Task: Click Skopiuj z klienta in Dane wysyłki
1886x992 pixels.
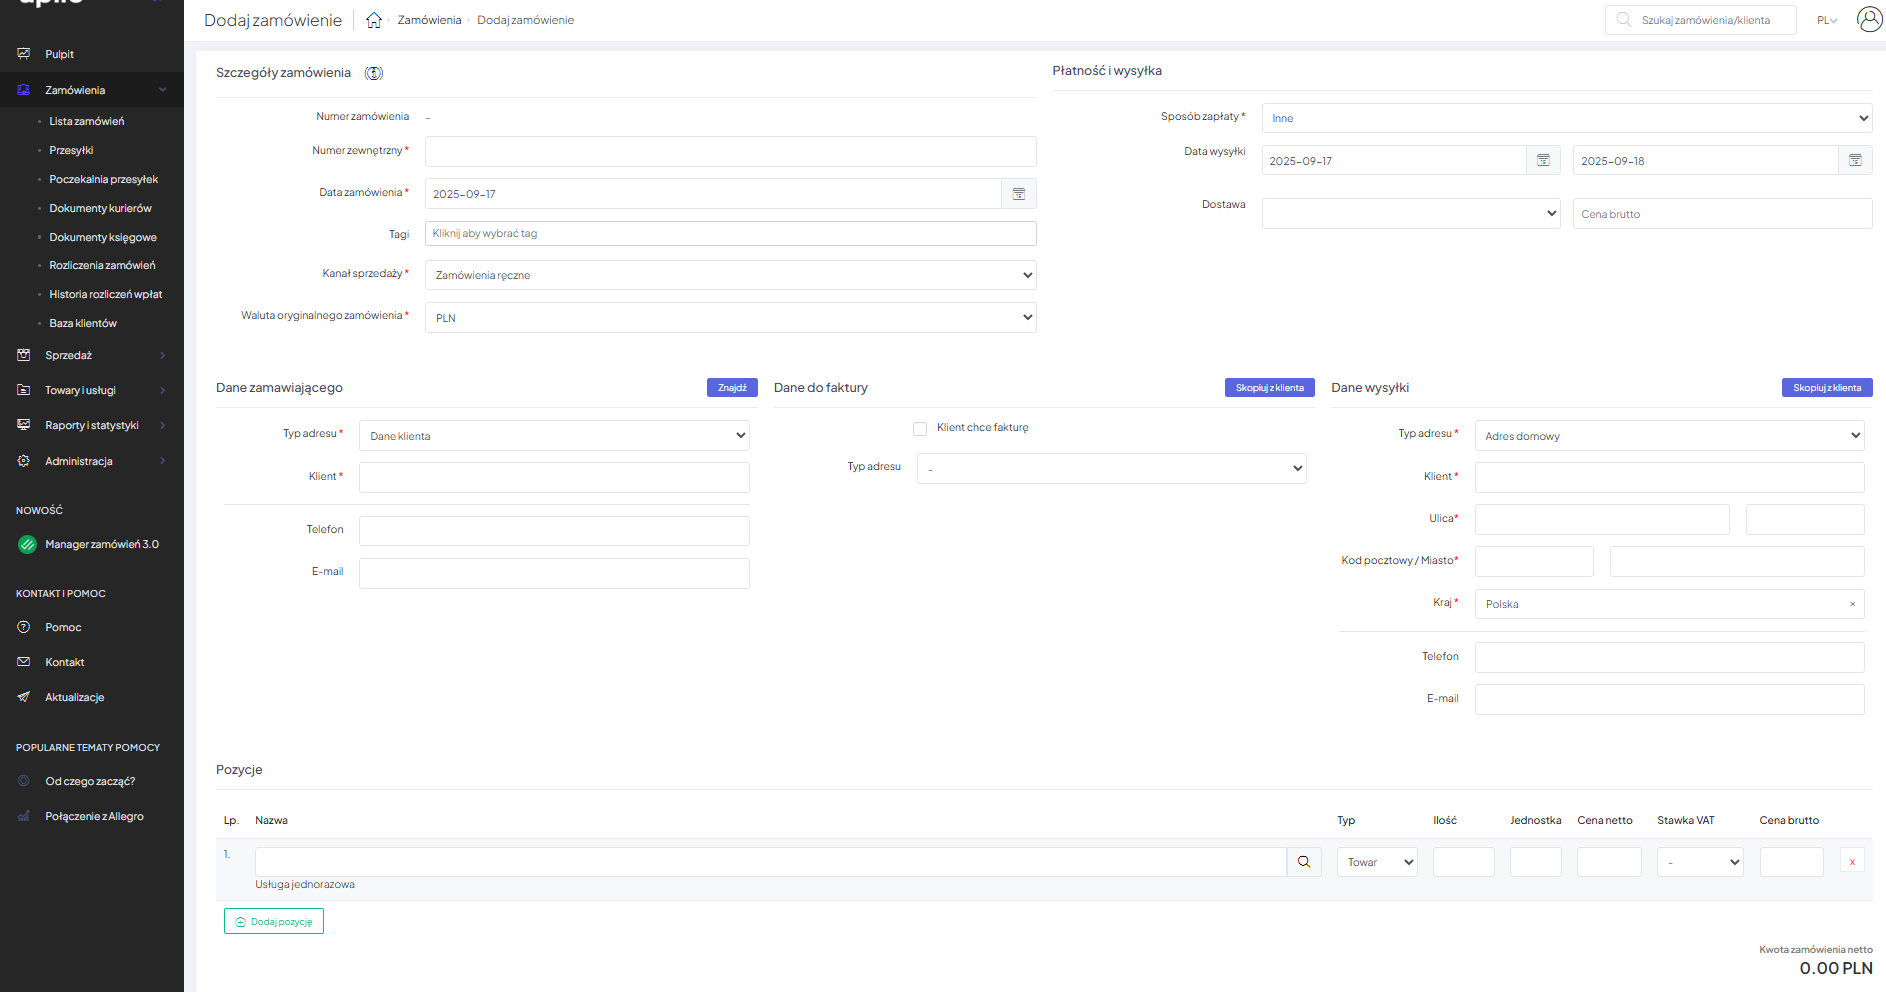Action: [x=1826, y=388]
